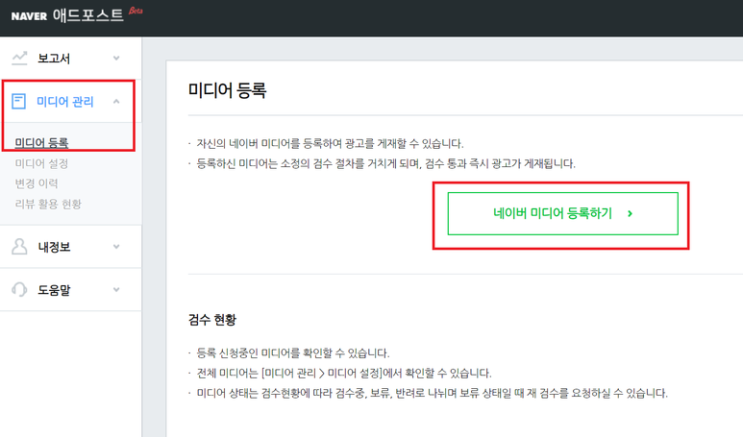Image resolution: width=743 pixels, height=437 pixels.
Task: Click the line '전체 미디어는 [미디어 관리 > 미디어 설정]에서 확인할 수 있습니다'
Action: (x=344, y=373)
